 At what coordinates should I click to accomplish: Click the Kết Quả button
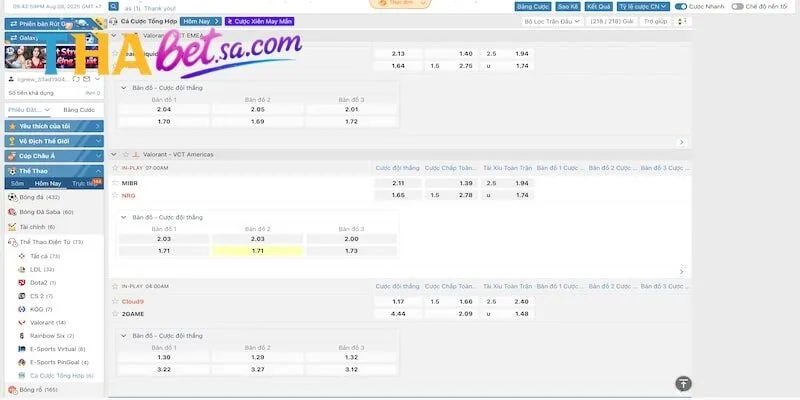600,6
